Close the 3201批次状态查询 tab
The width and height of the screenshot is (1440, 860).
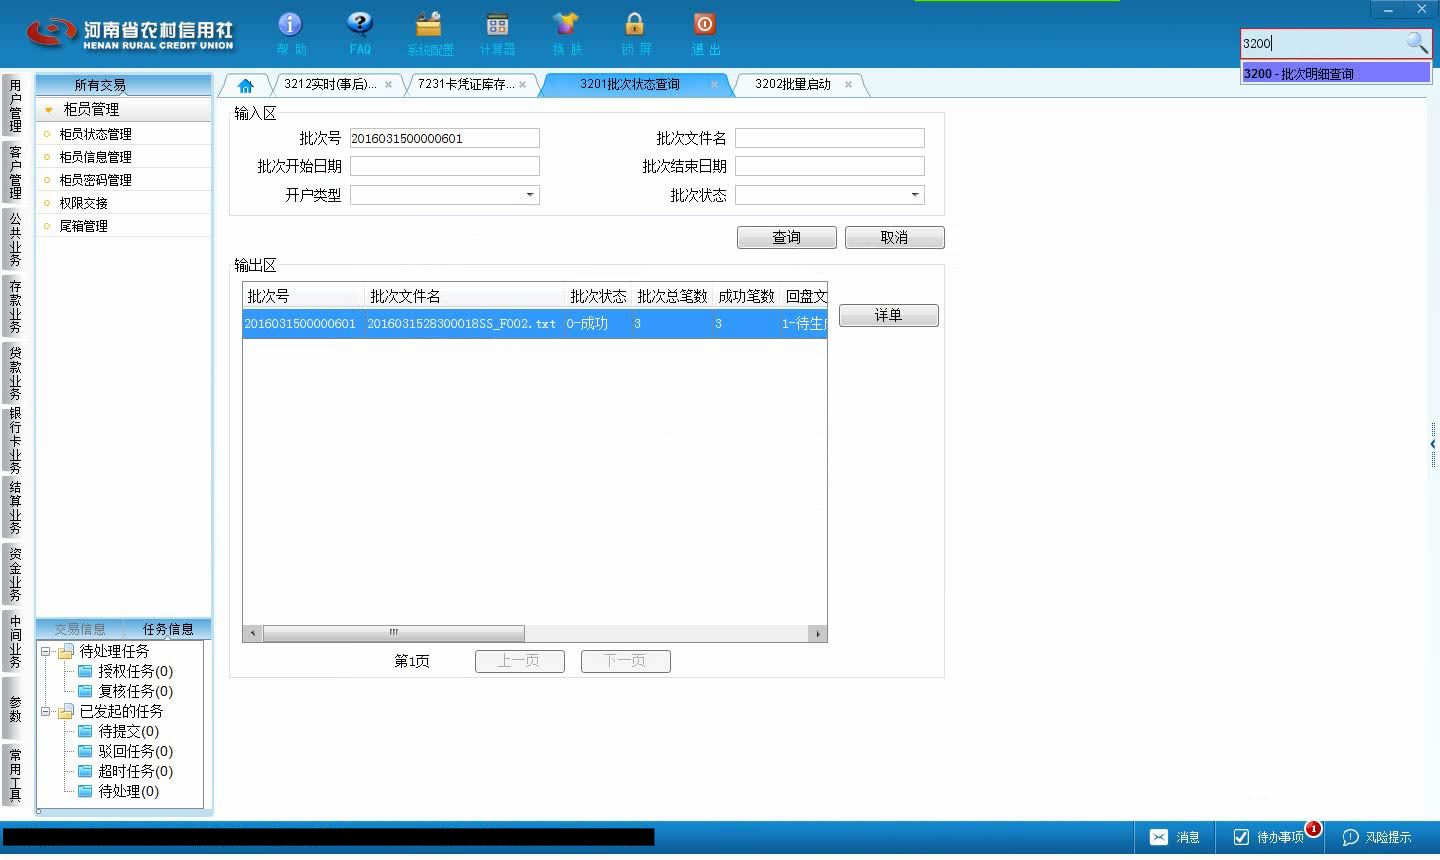pos(714,85)
